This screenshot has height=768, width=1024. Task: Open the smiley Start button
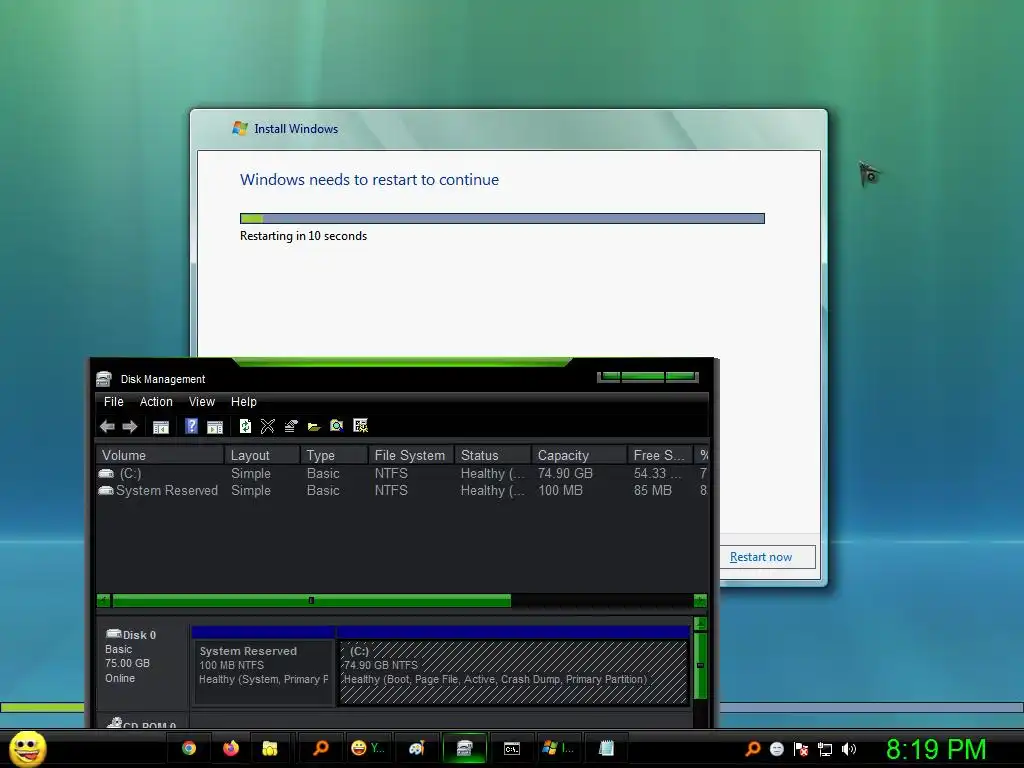[x=27, y=748]
